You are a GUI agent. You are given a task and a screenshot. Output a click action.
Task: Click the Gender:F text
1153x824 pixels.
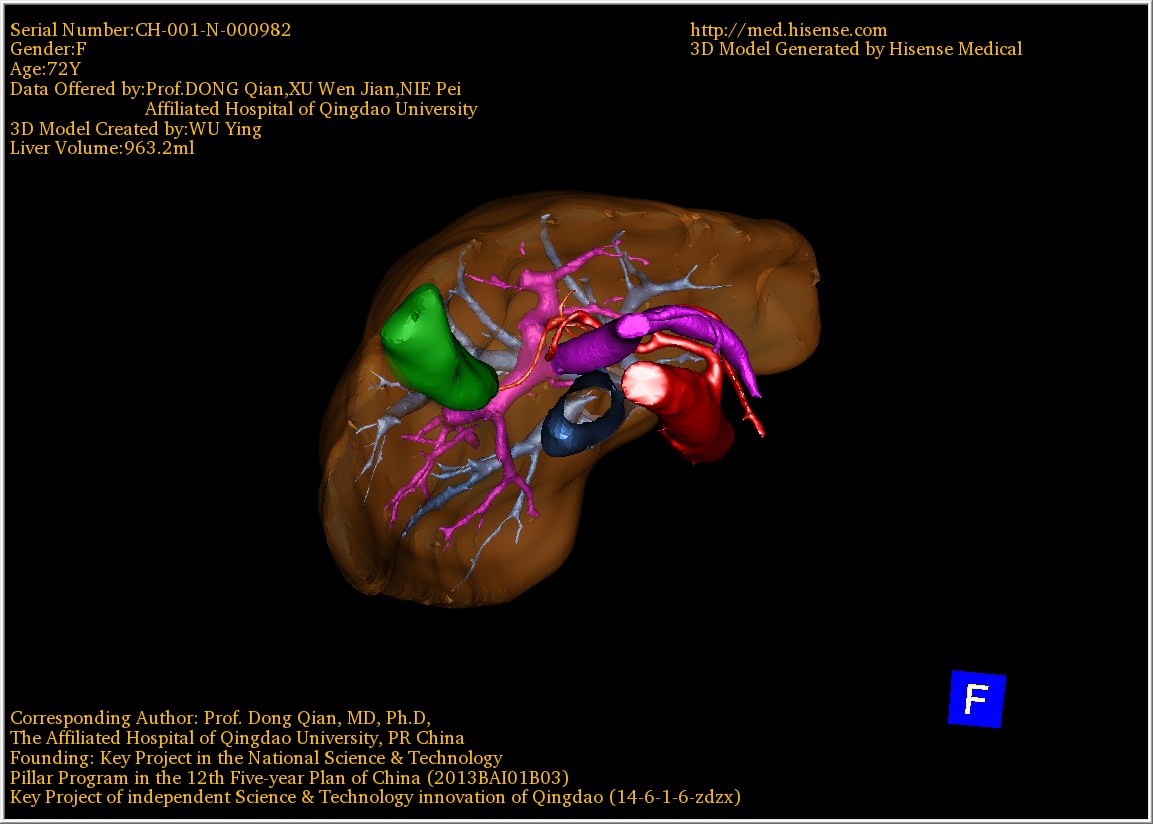pyautogui.click(x=48, y=49)
